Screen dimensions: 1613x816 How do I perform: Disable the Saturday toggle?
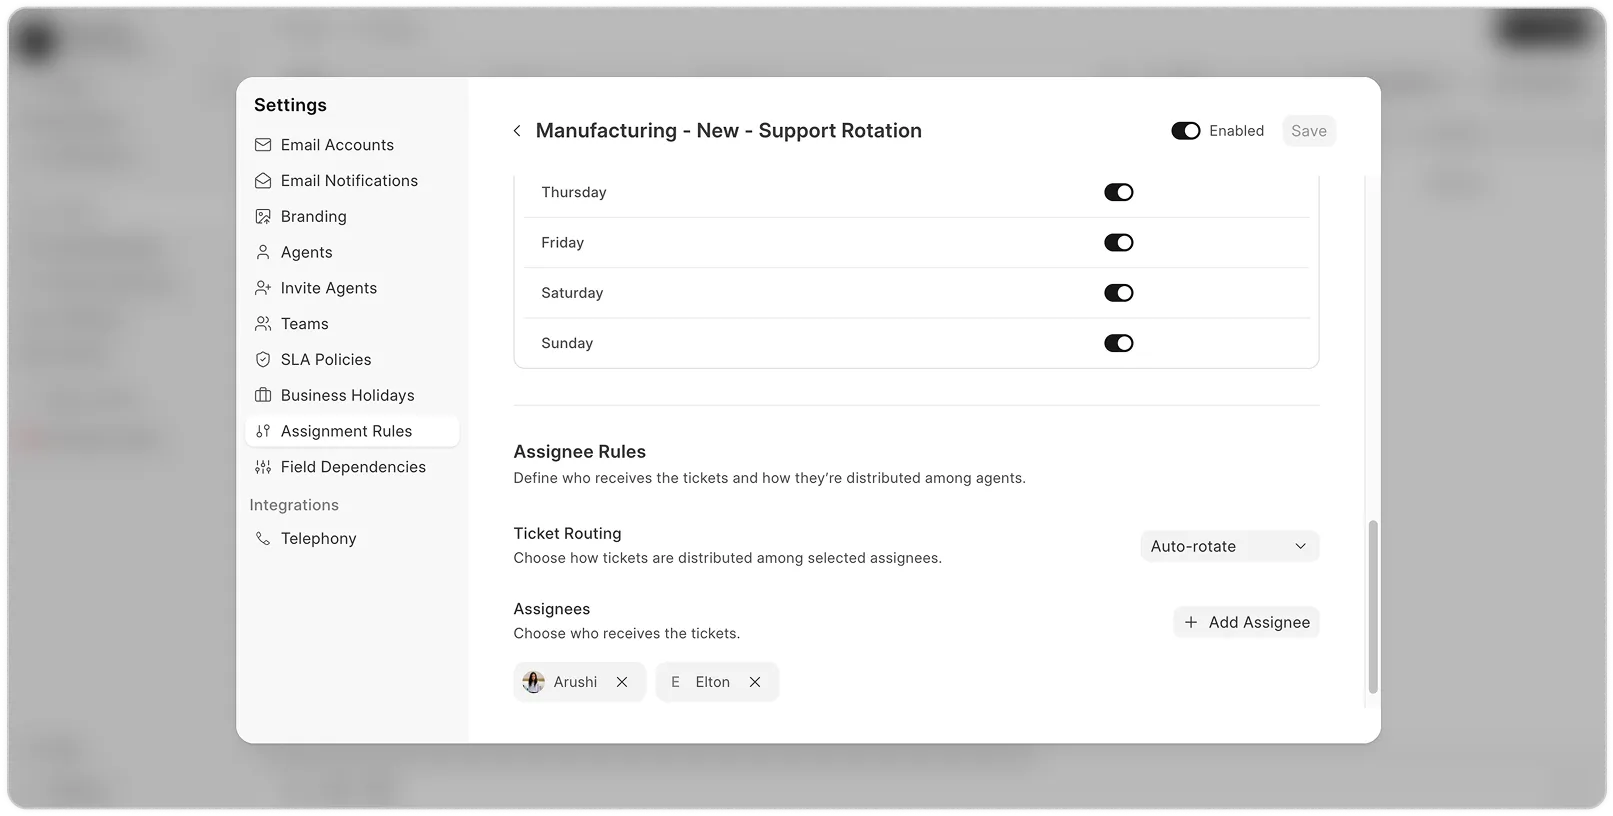1118,293
